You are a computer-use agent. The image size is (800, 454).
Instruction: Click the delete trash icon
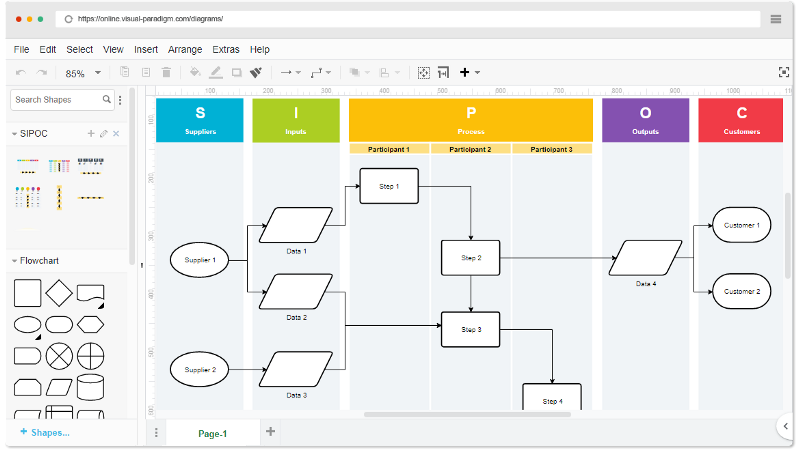click(166, 73)
